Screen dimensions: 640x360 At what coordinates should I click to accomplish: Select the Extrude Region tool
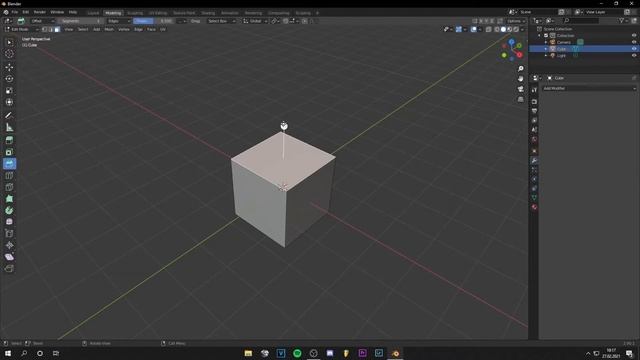9,140
